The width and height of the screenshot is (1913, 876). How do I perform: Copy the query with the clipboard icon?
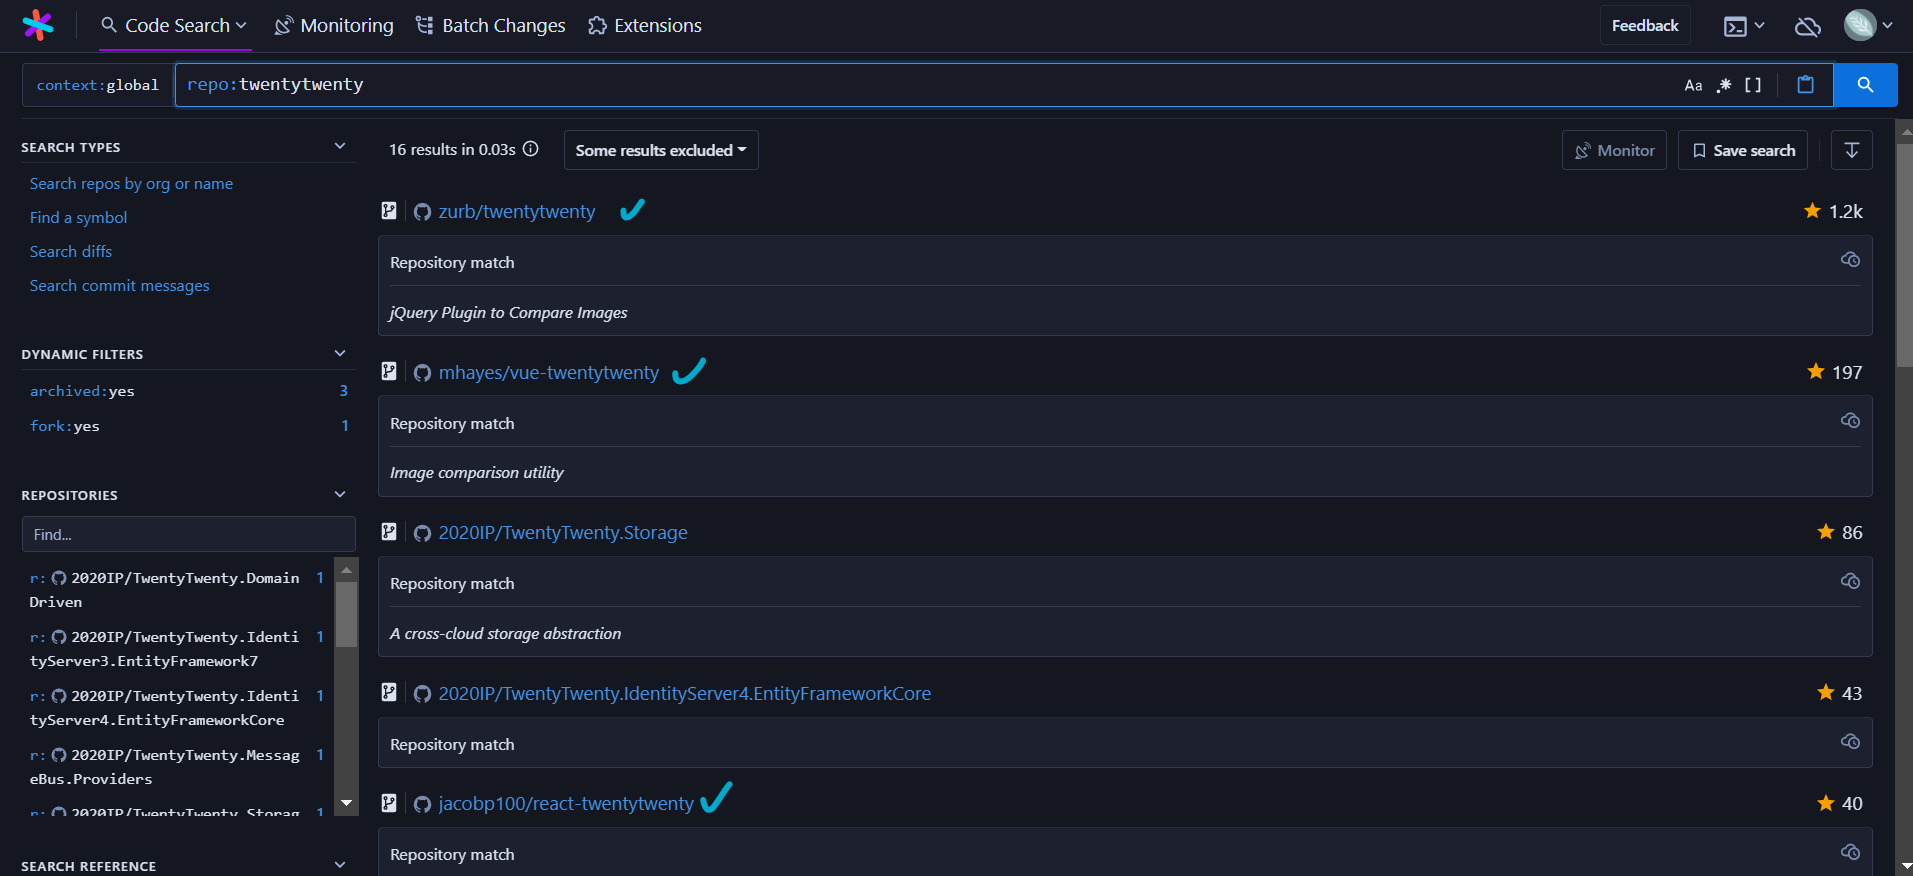click(x=1805, y=85)
